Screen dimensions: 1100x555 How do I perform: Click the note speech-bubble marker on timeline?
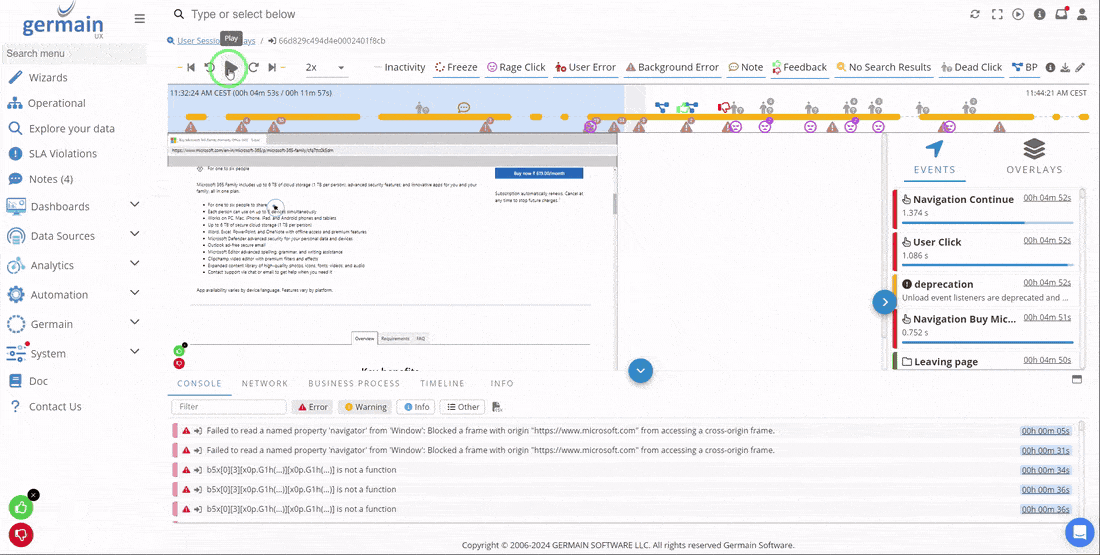464,107
